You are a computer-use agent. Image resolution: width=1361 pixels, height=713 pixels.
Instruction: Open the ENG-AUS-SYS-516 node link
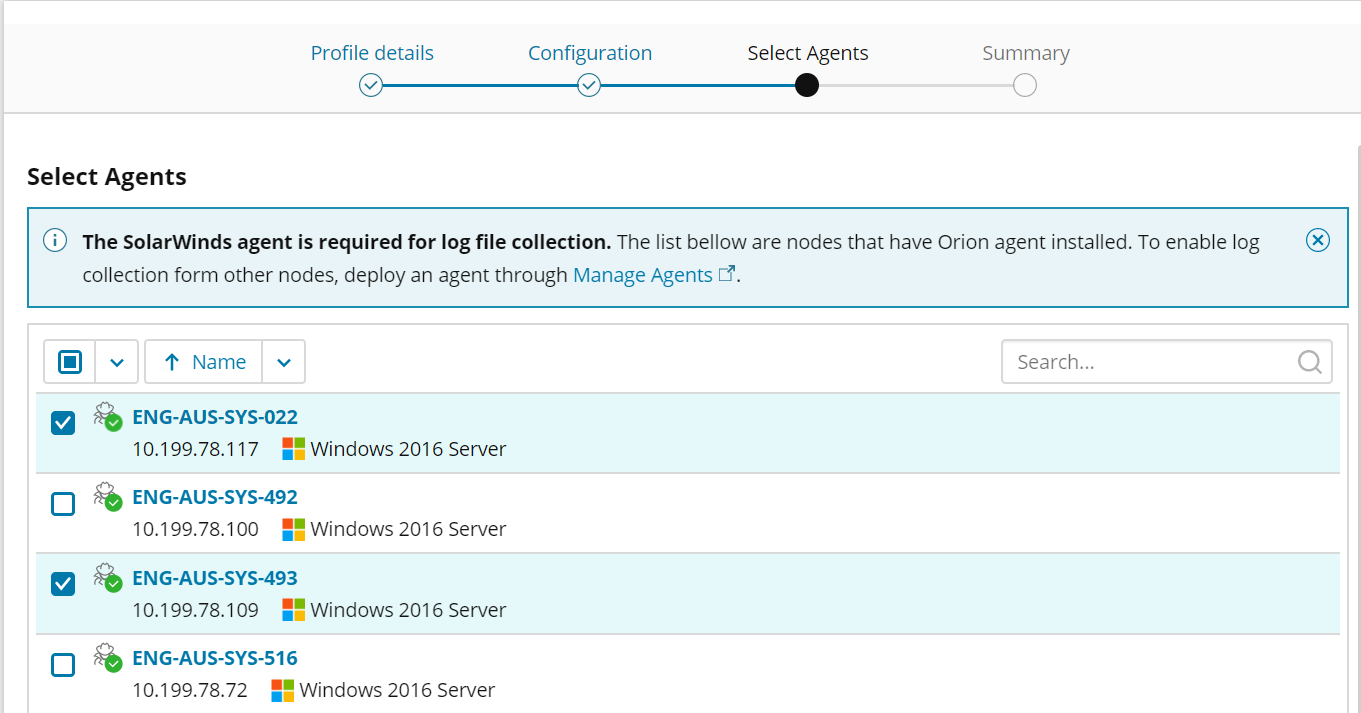pos(215,658)
